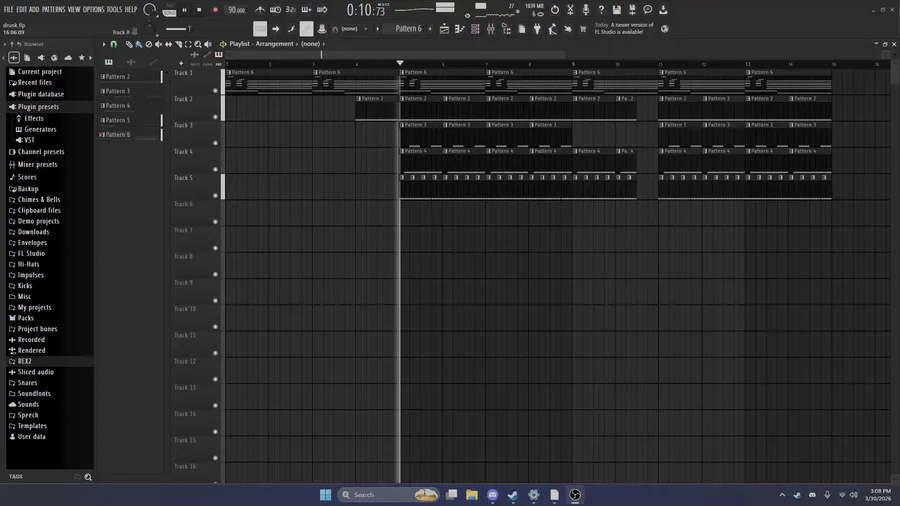Open the FILE menu

coord(9,10)
